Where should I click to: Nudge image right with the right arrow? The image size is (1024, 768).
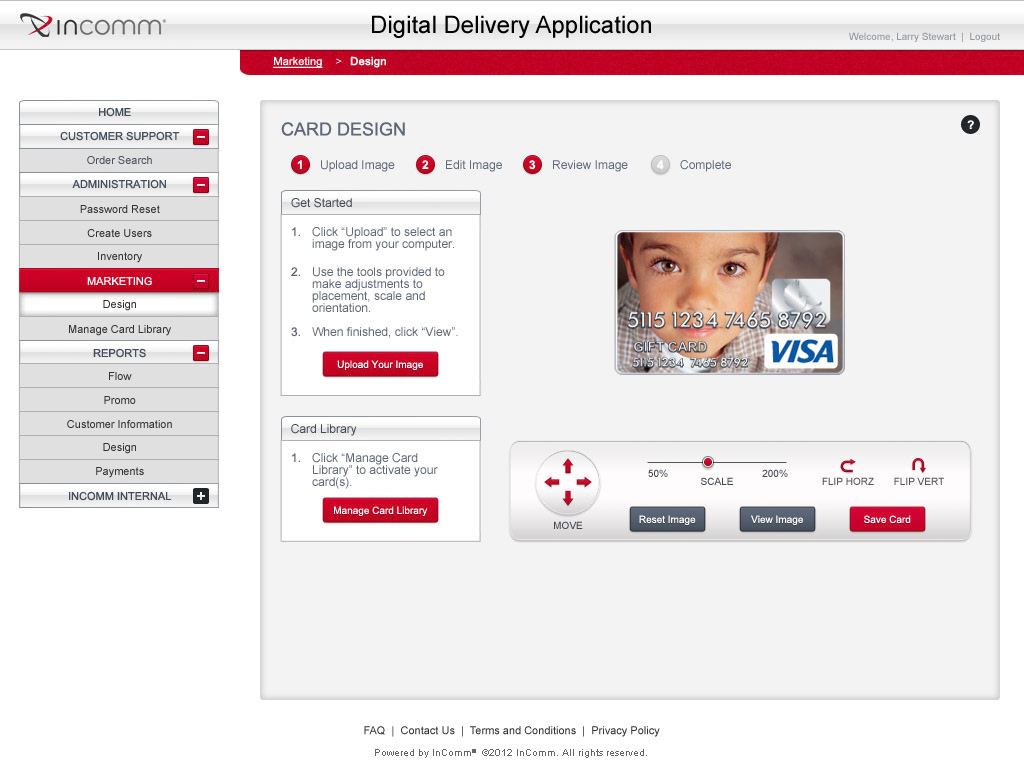click(x=584, y=482)
